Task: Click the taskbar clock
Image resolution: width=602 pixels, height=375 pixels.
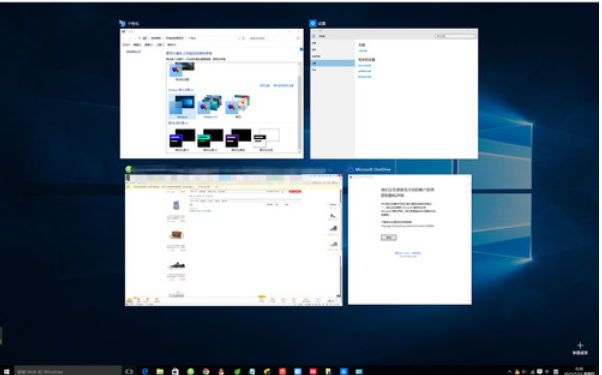Action: coord(579,371)
